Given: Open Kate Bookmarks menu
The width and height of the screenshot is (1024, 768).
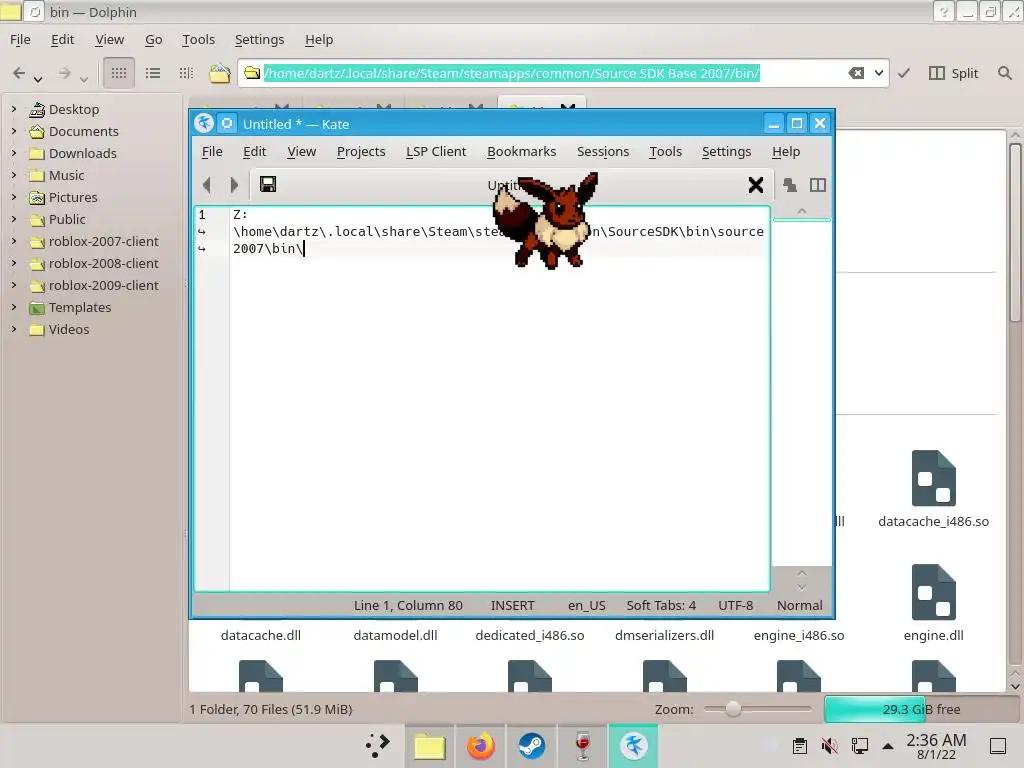Looking at the screenshot, I should tap(521, 152).
